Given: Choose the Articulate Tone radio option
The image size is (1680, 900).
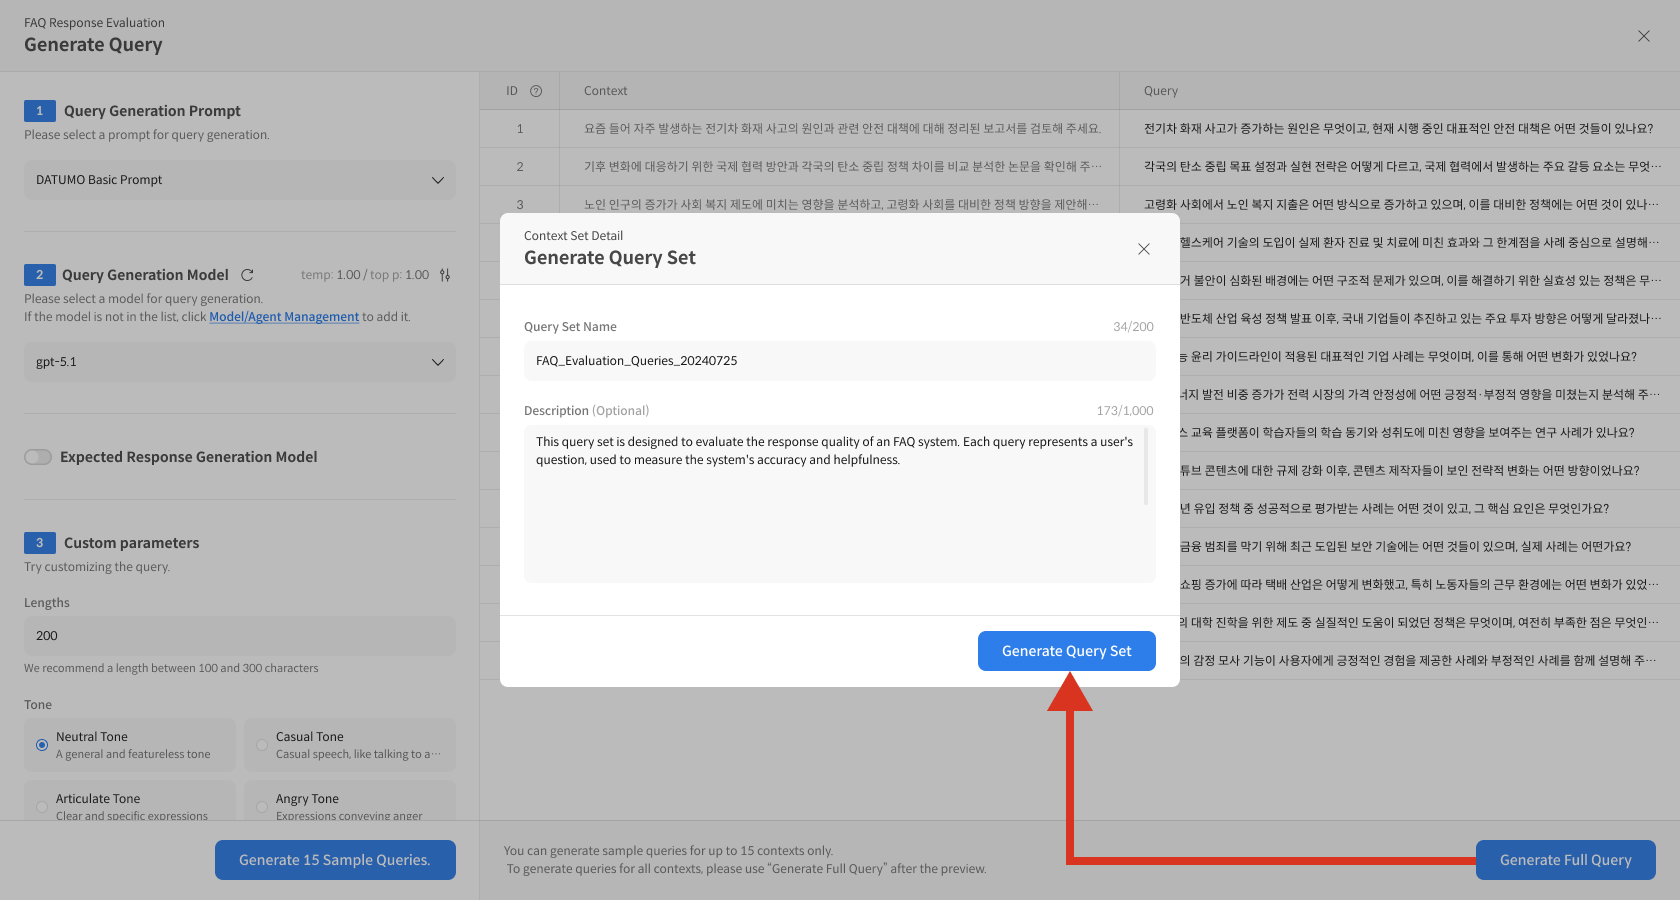Looking at the screenshot, I should click(x=42, y=806).
